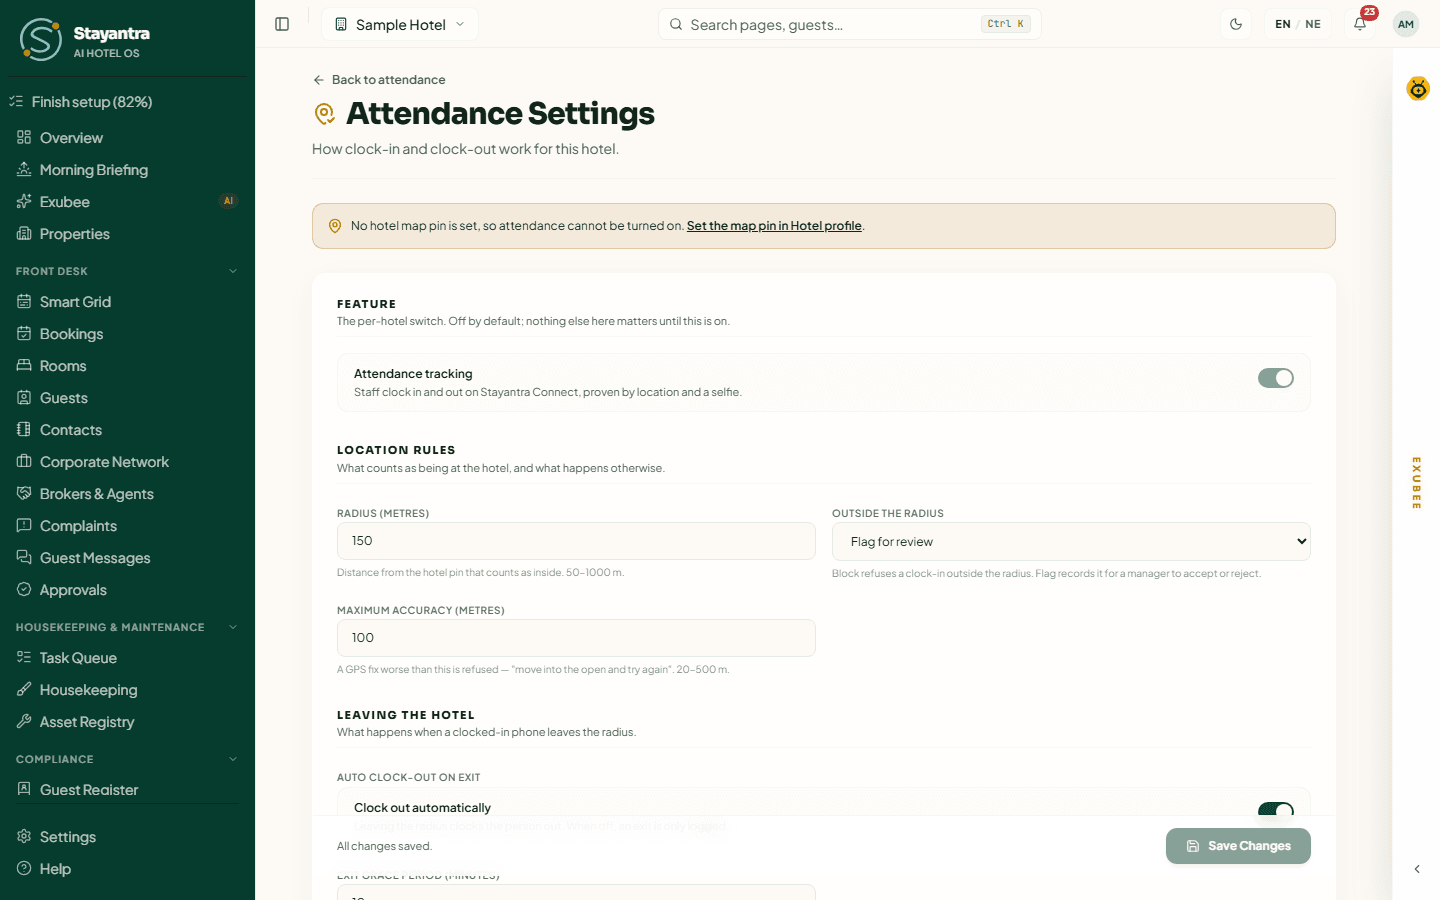Screen dimensions: 1440x900
Task: Click the Settings gear icon
Action: click(24, 836)
